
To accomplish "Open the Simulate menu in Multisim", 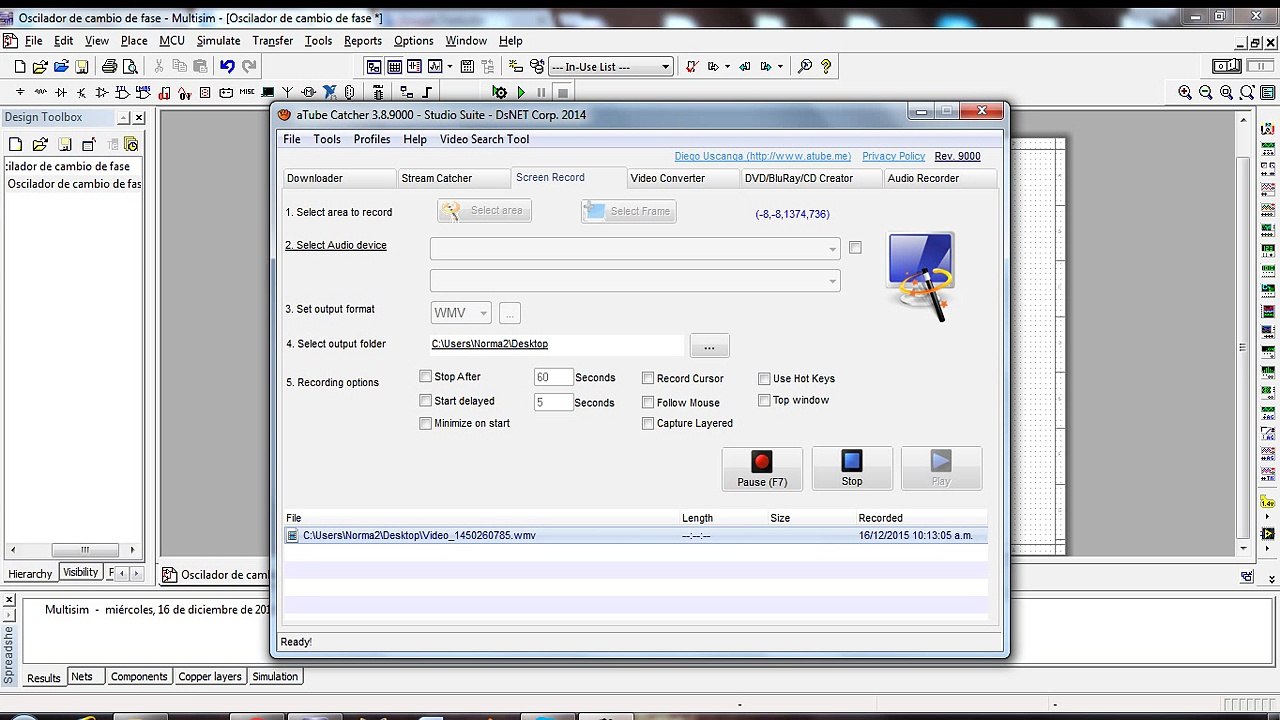I will 218,41.
